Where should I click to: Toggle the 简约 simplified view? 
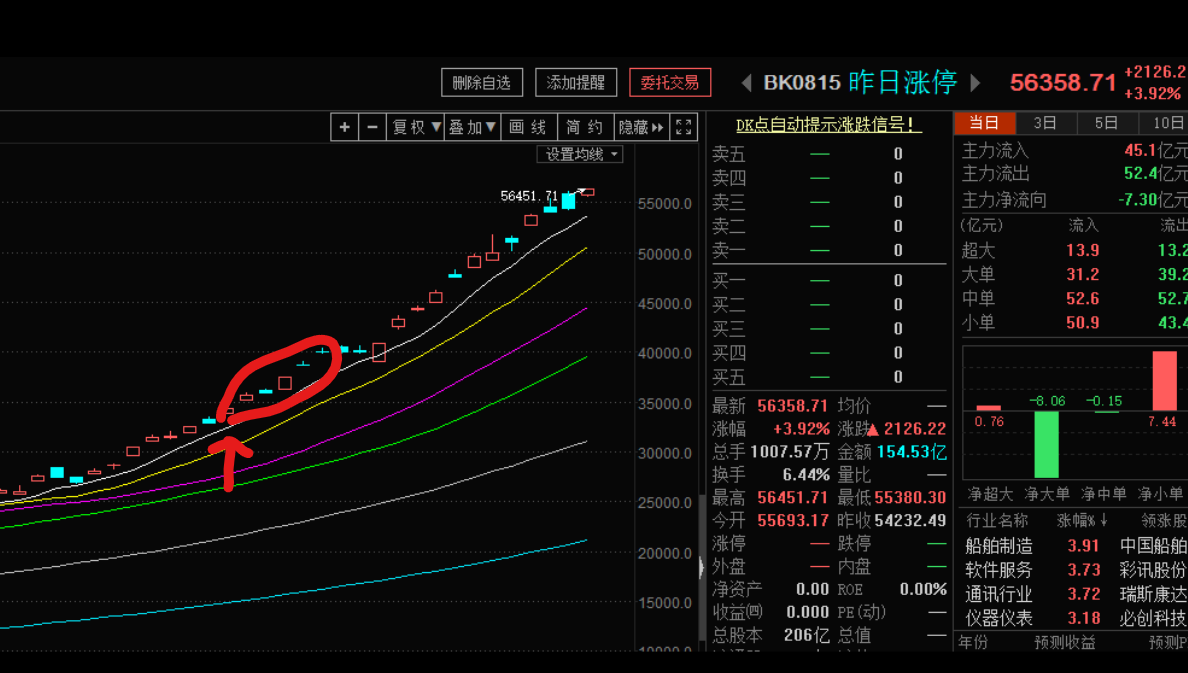(584, 127)
